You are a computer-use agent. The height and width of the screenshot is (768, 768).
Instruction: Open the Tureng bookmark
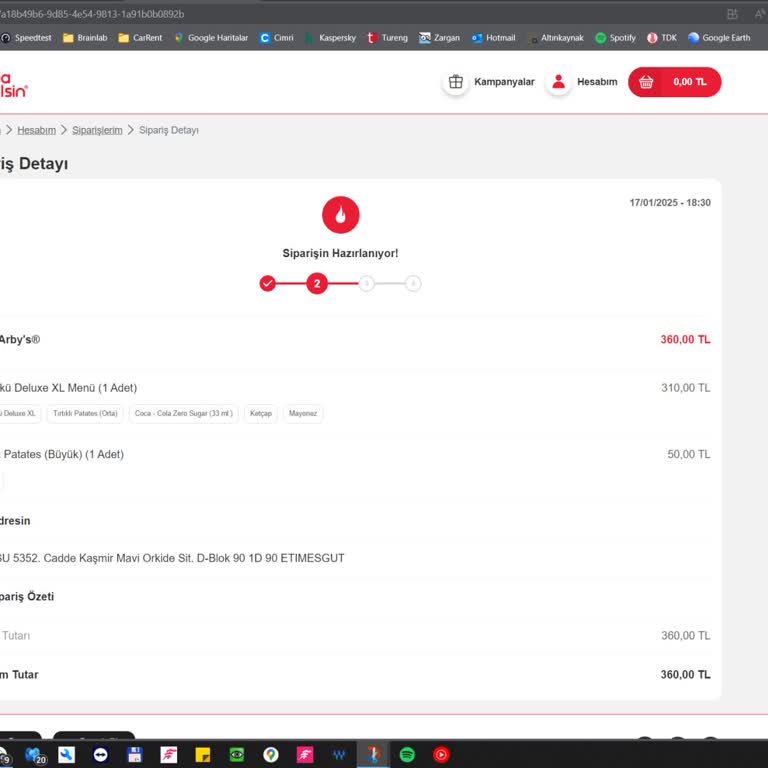pos(387,38)
